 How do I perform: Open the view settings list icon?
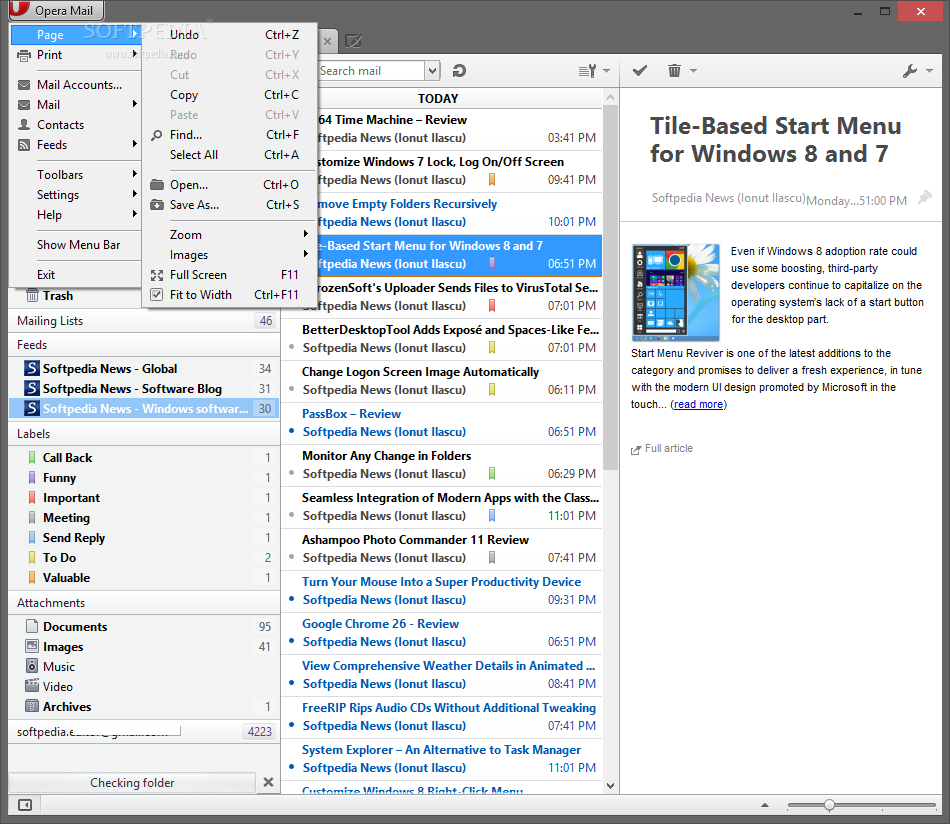(588, 71)
